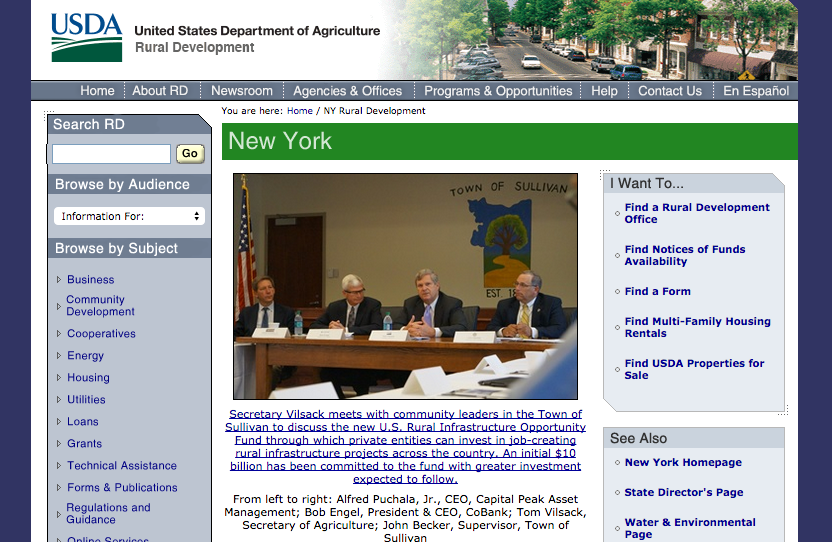Expand the Community Development arrow

[59, 306]
